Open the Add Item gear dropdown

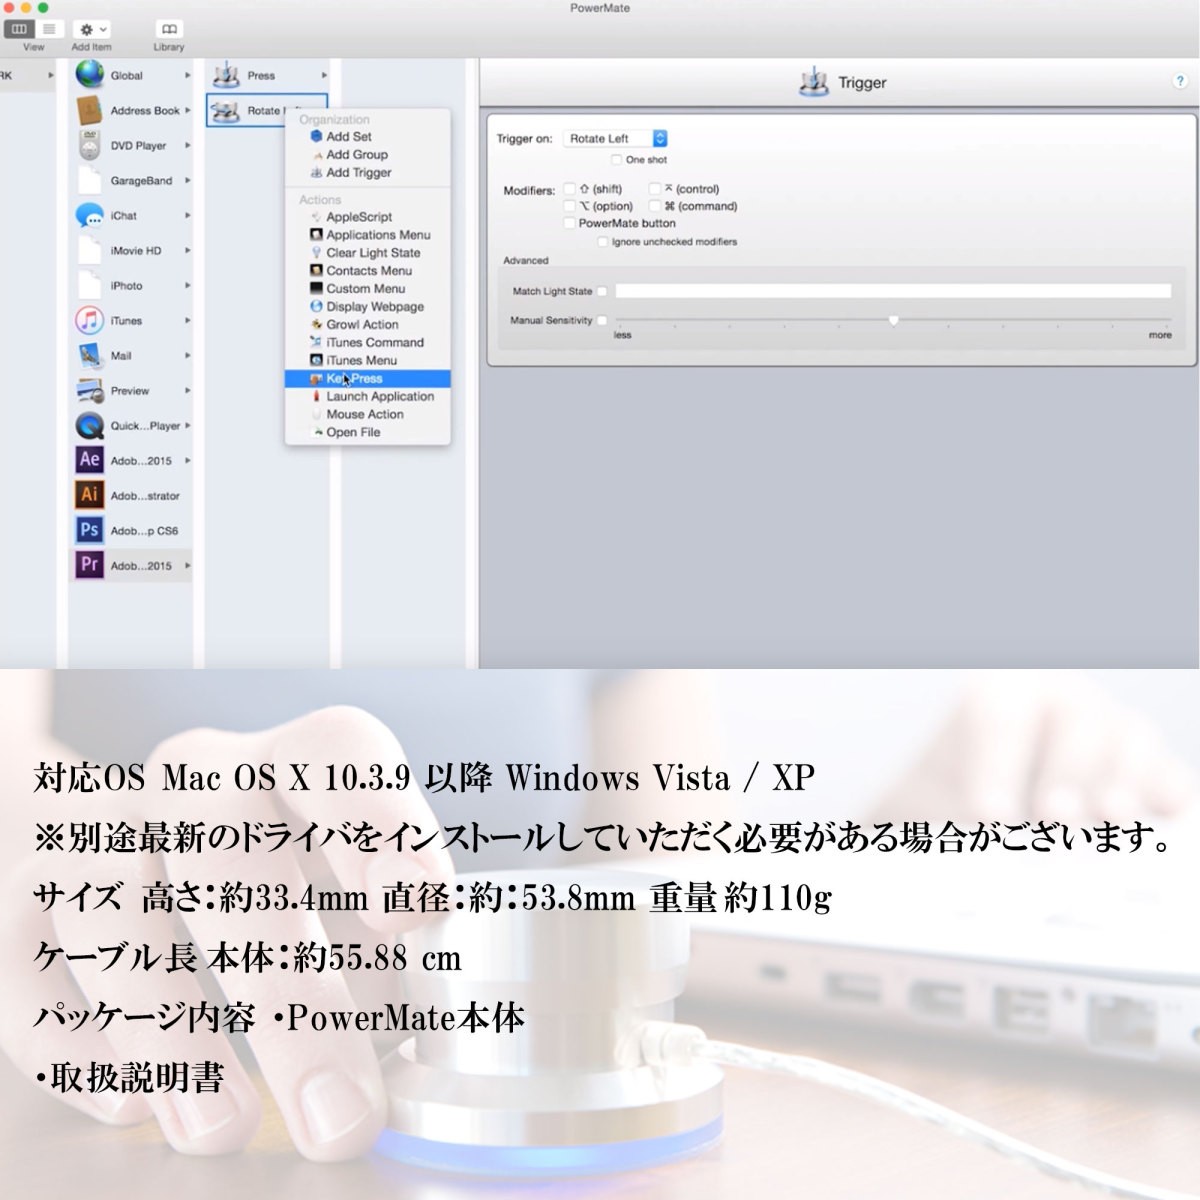click(92, 30)
